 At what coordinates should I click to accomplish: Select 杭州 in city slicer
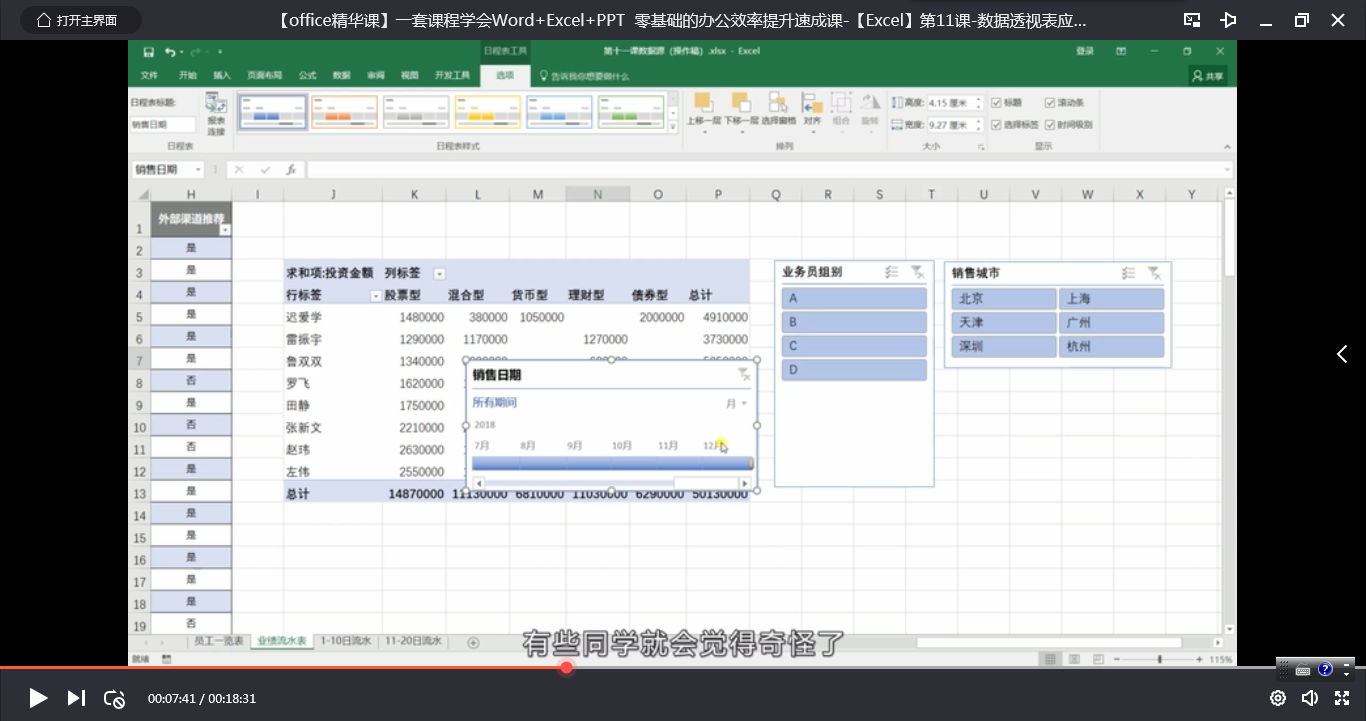[x=1111, y=347]
